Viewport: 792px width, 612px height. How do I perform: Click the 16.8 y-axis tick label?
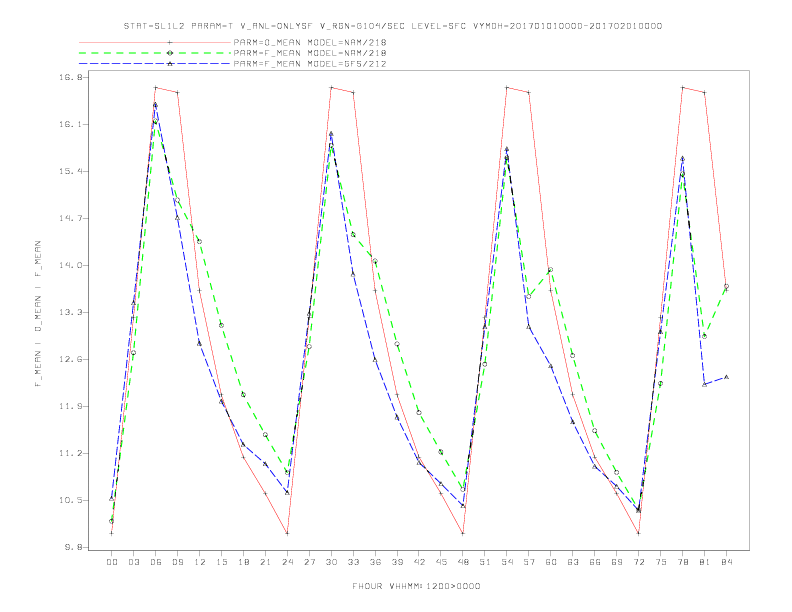[x=71, y=77]
